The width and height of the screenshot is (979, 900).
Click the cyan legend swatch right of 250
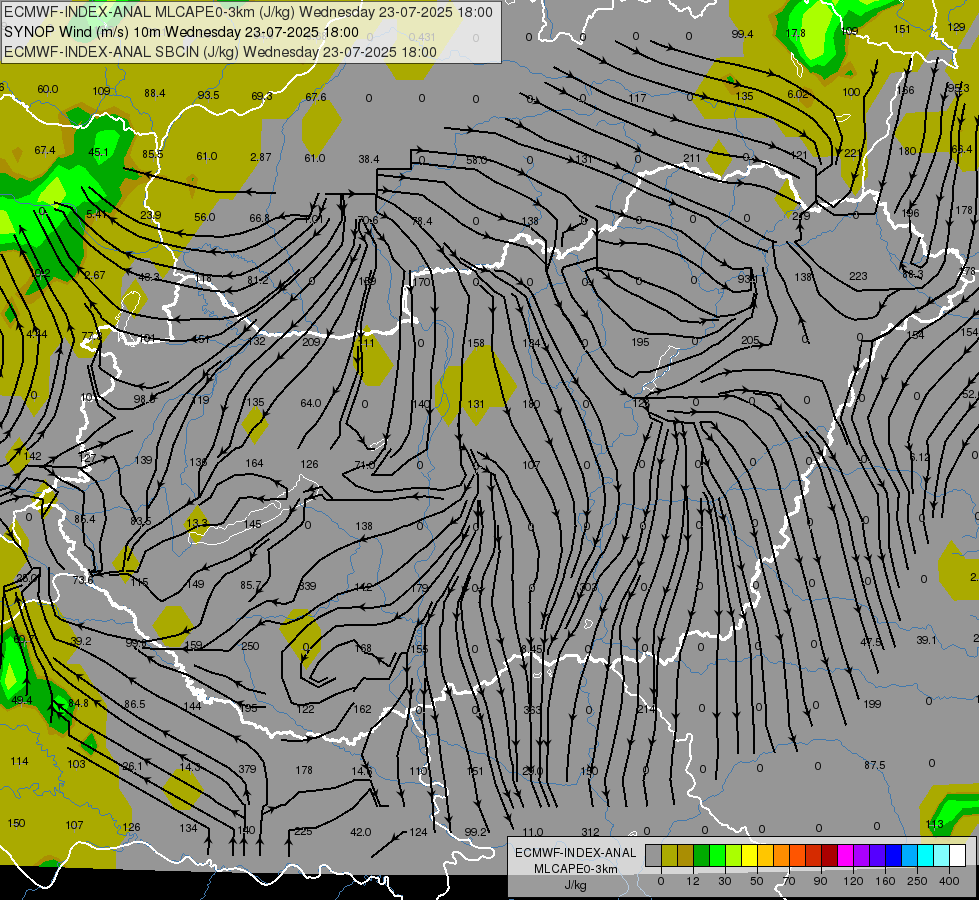point(925,855)
